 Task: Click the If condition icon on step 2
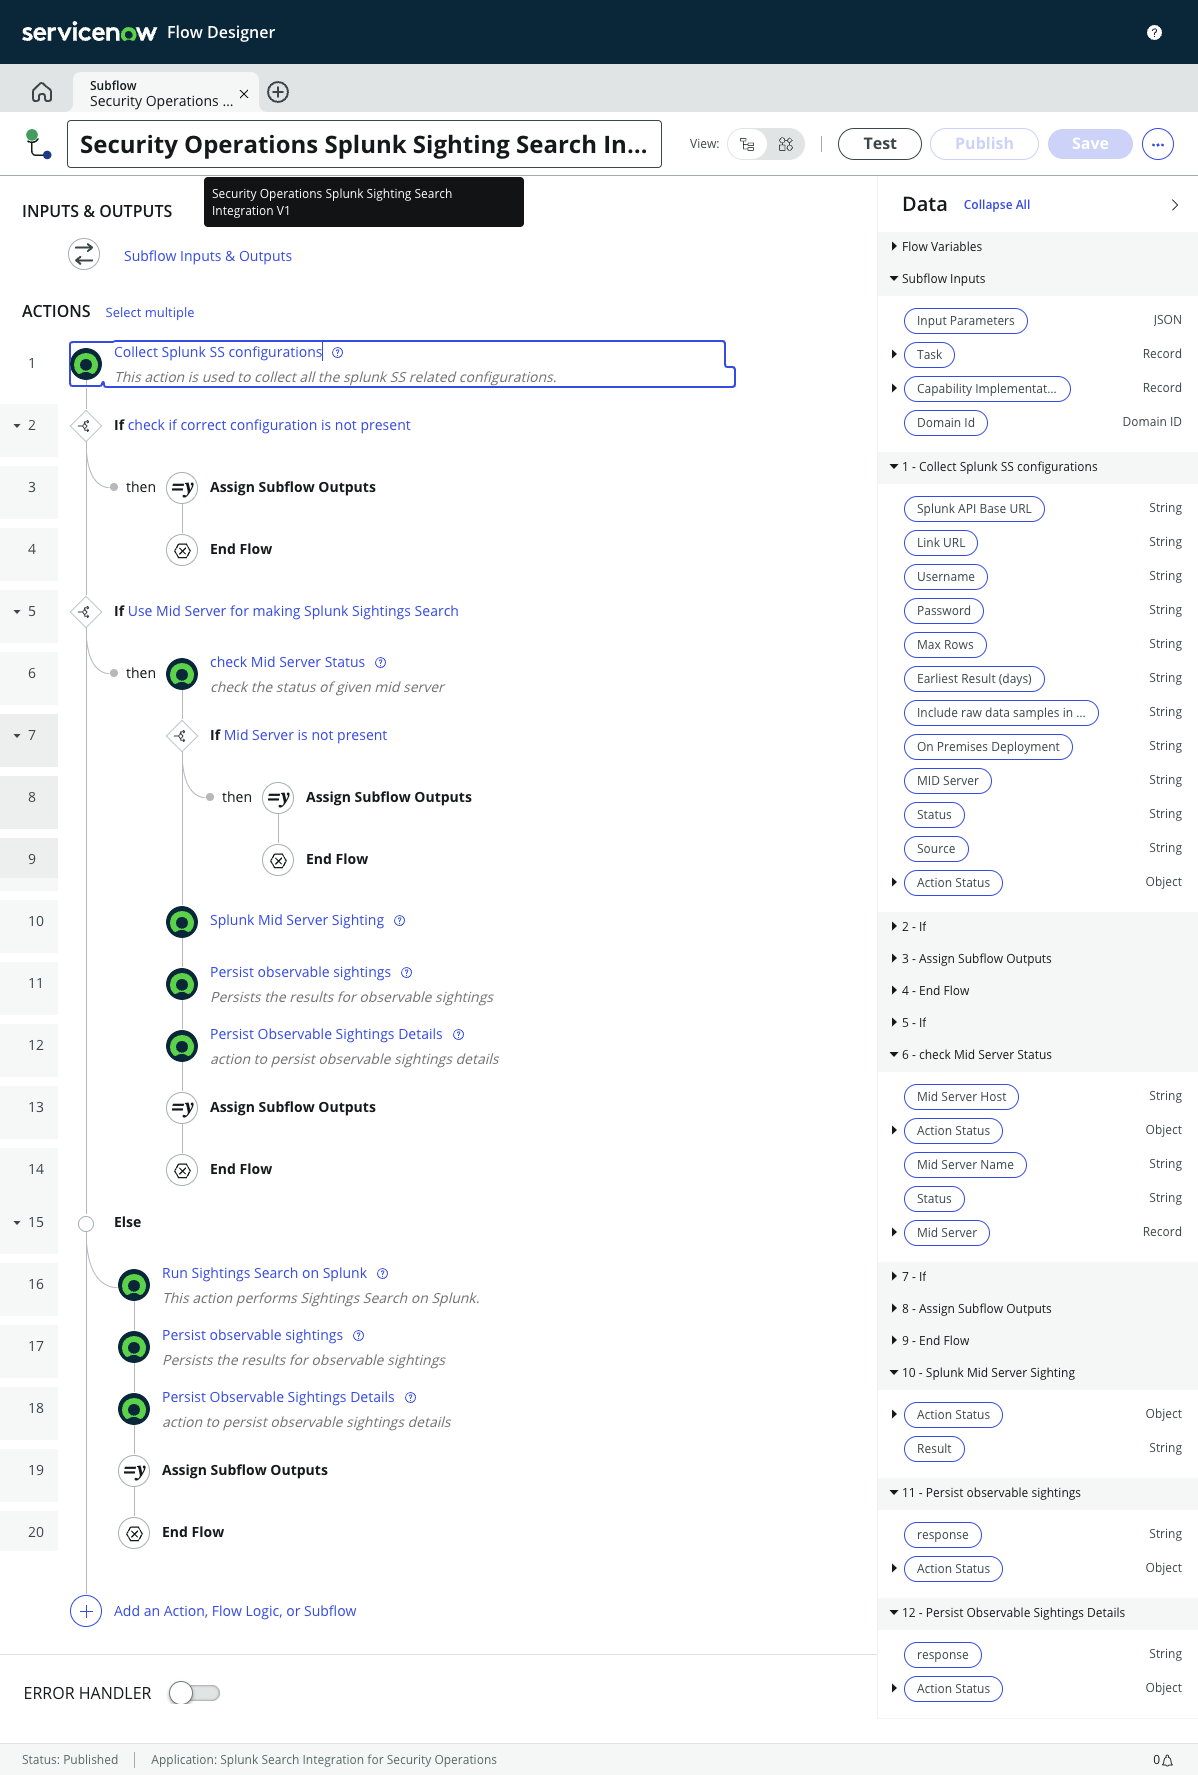[x=85, y=426]
